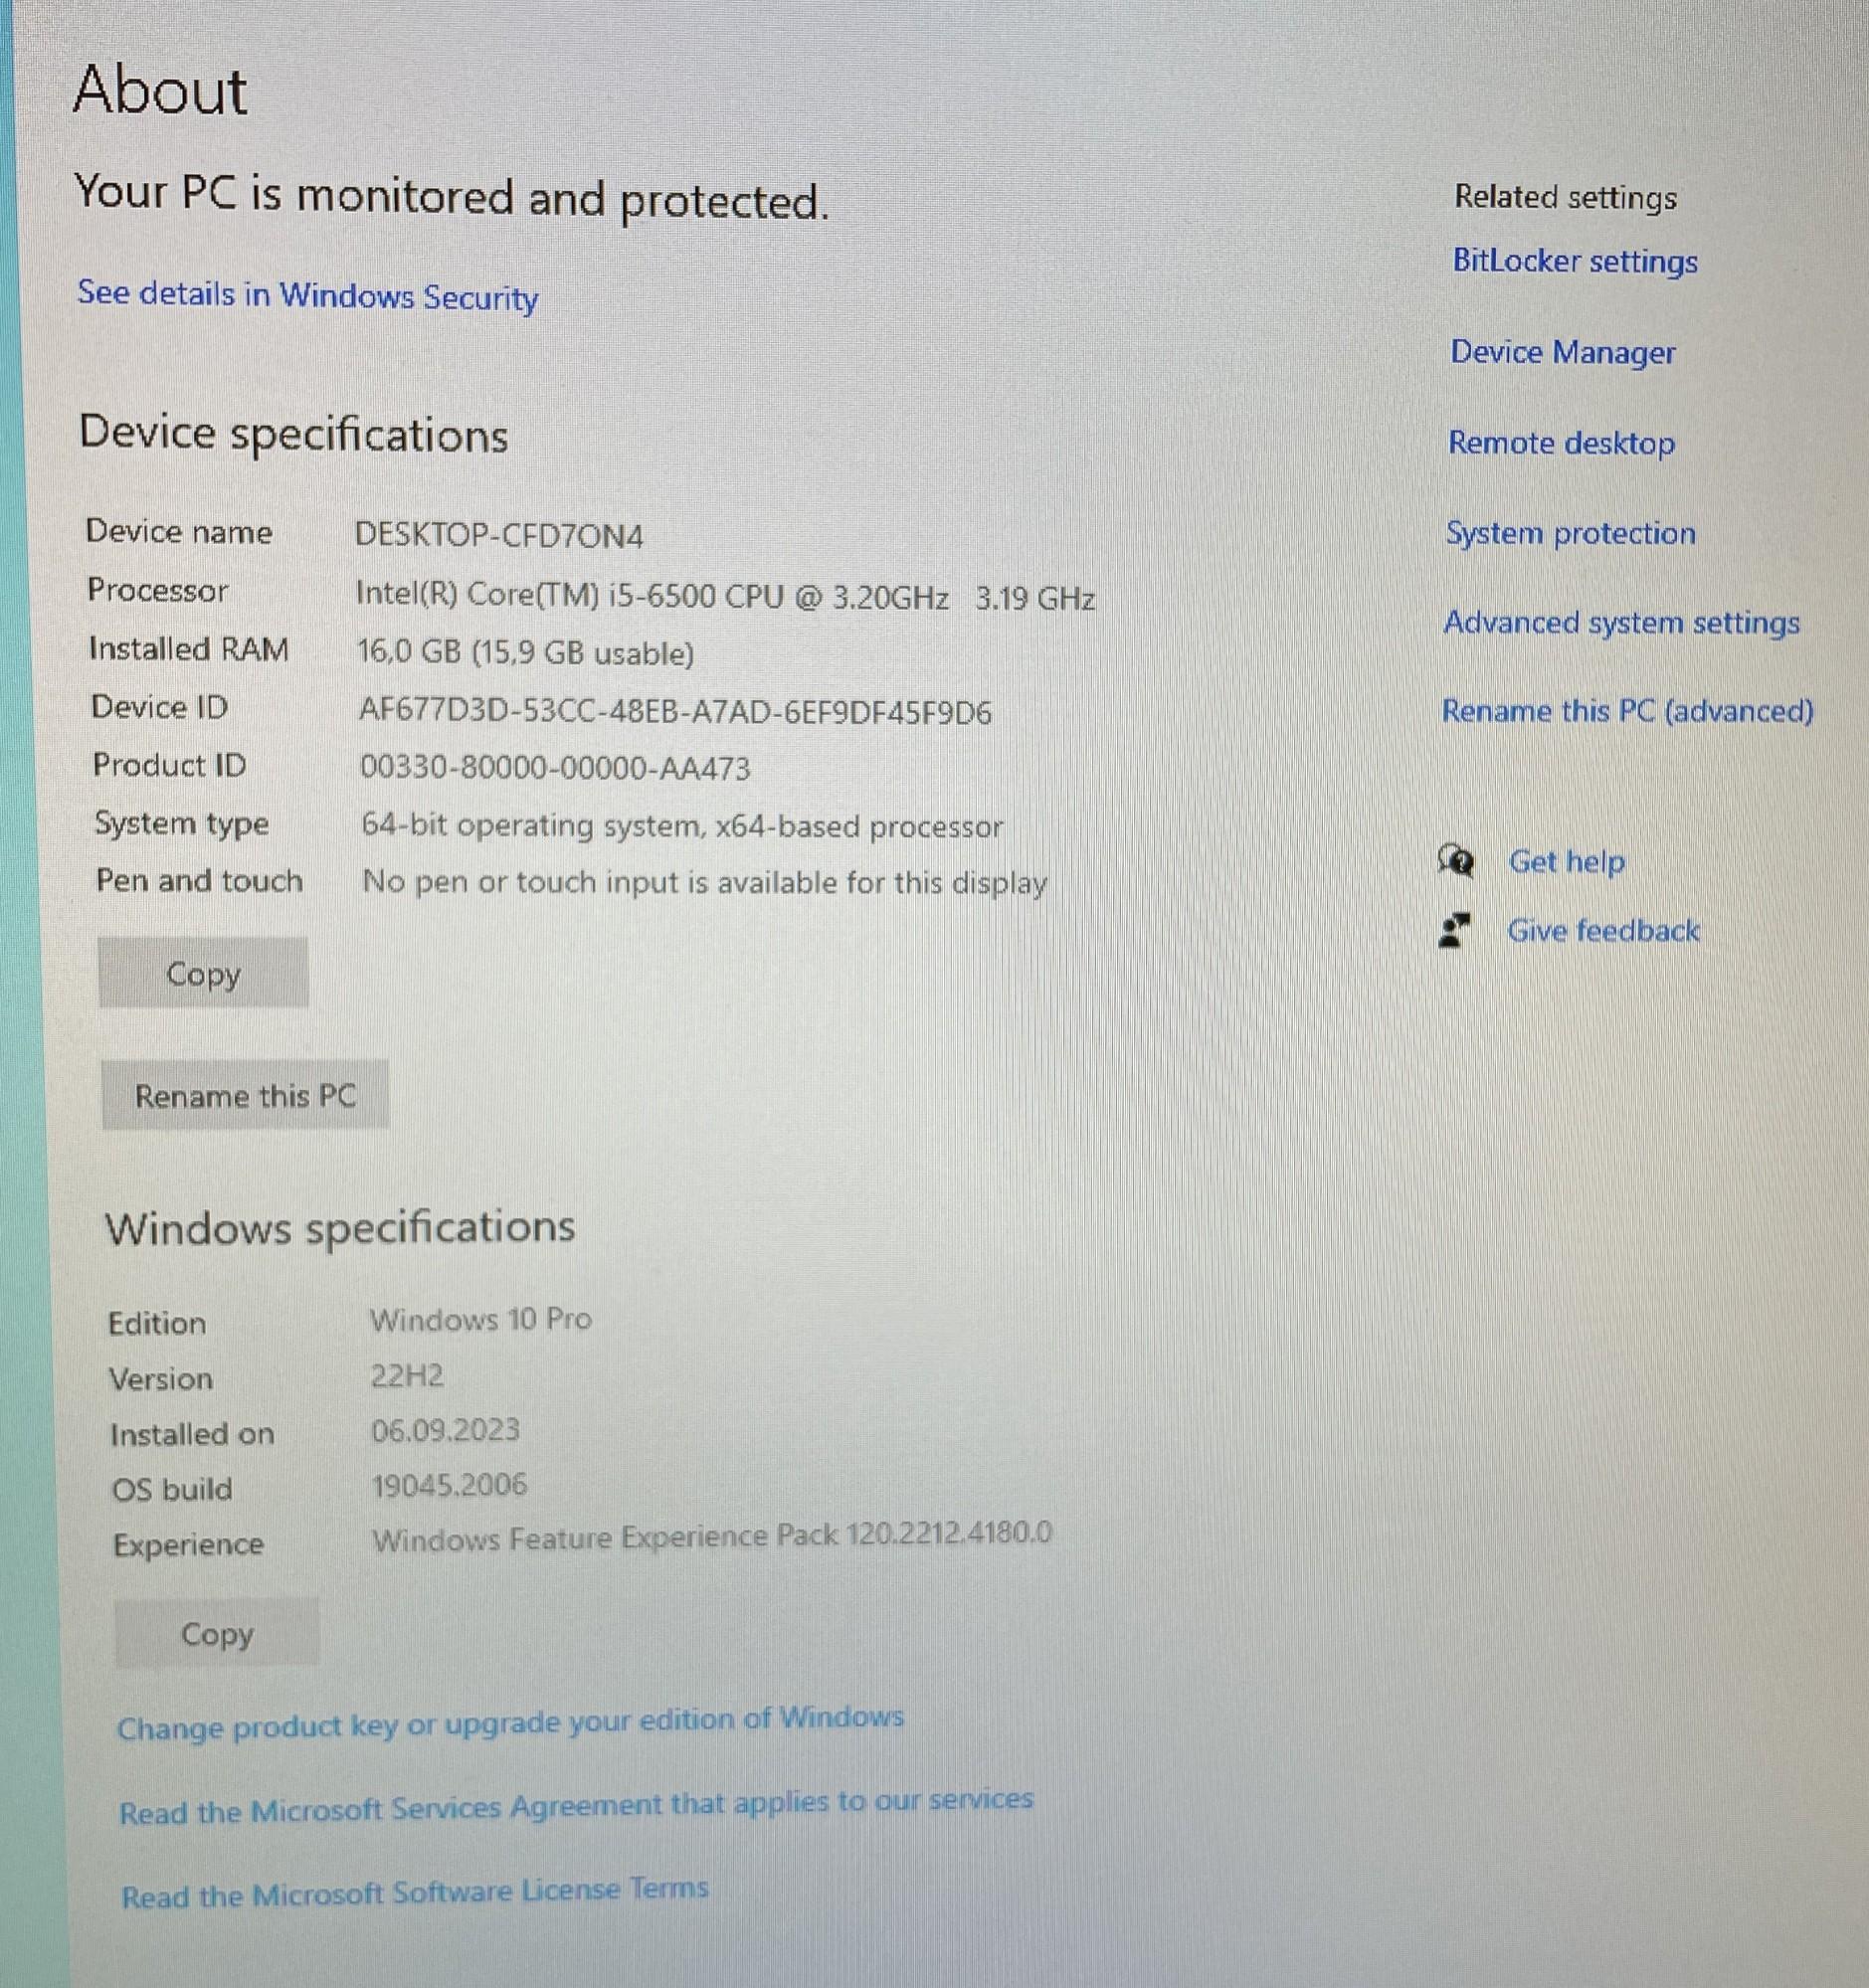Select the Edition value Windows 10 Pro
This screenshot has width=1869, height=1988.
[x=481, y=1319]
